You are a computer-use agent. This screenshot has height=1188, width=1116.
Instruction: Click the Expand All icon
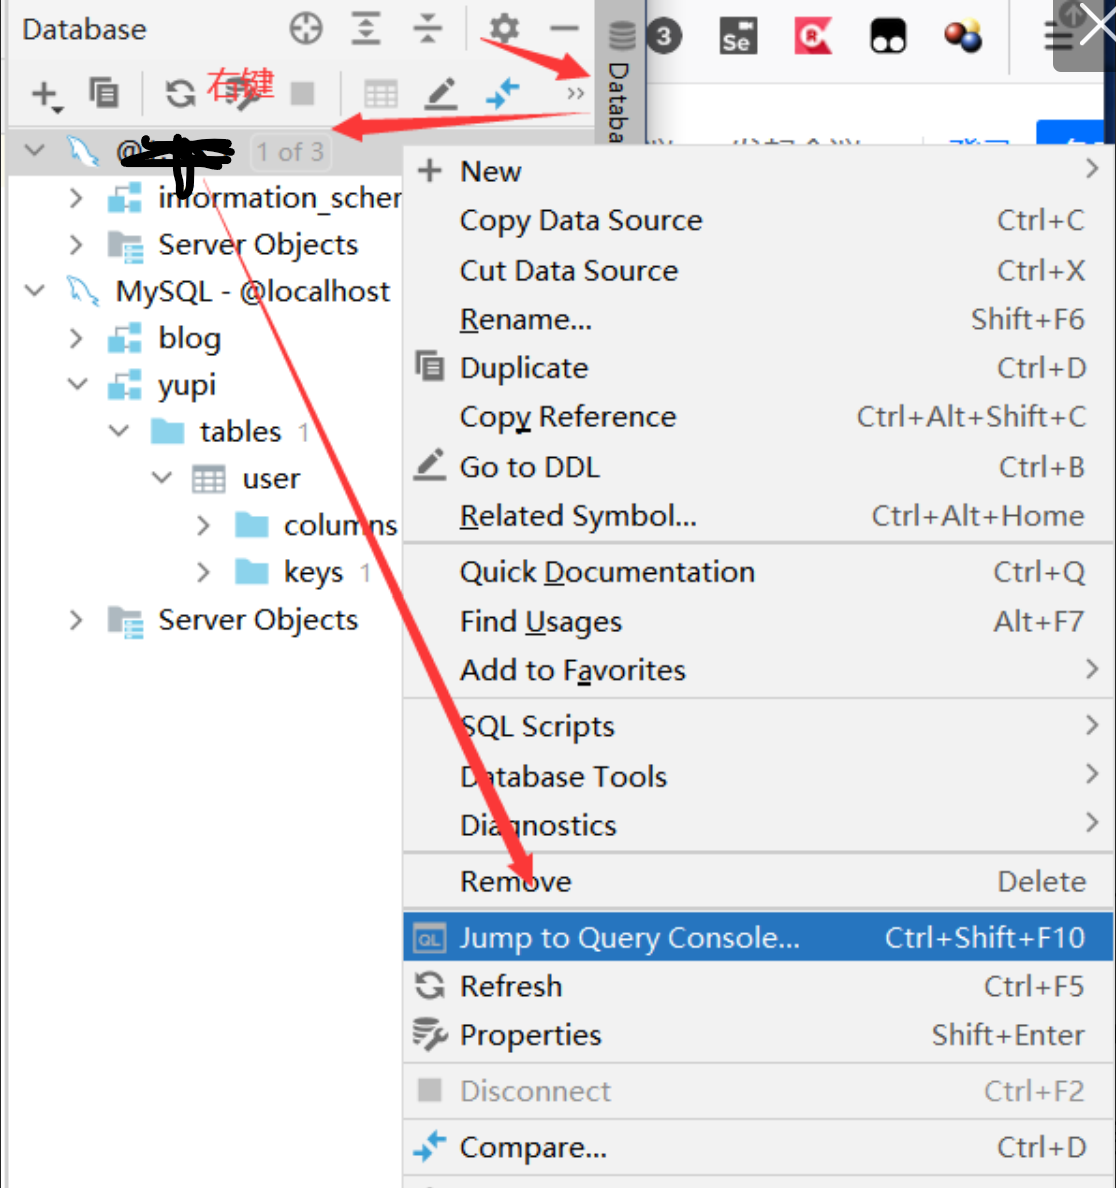click(x=366, y=29)
